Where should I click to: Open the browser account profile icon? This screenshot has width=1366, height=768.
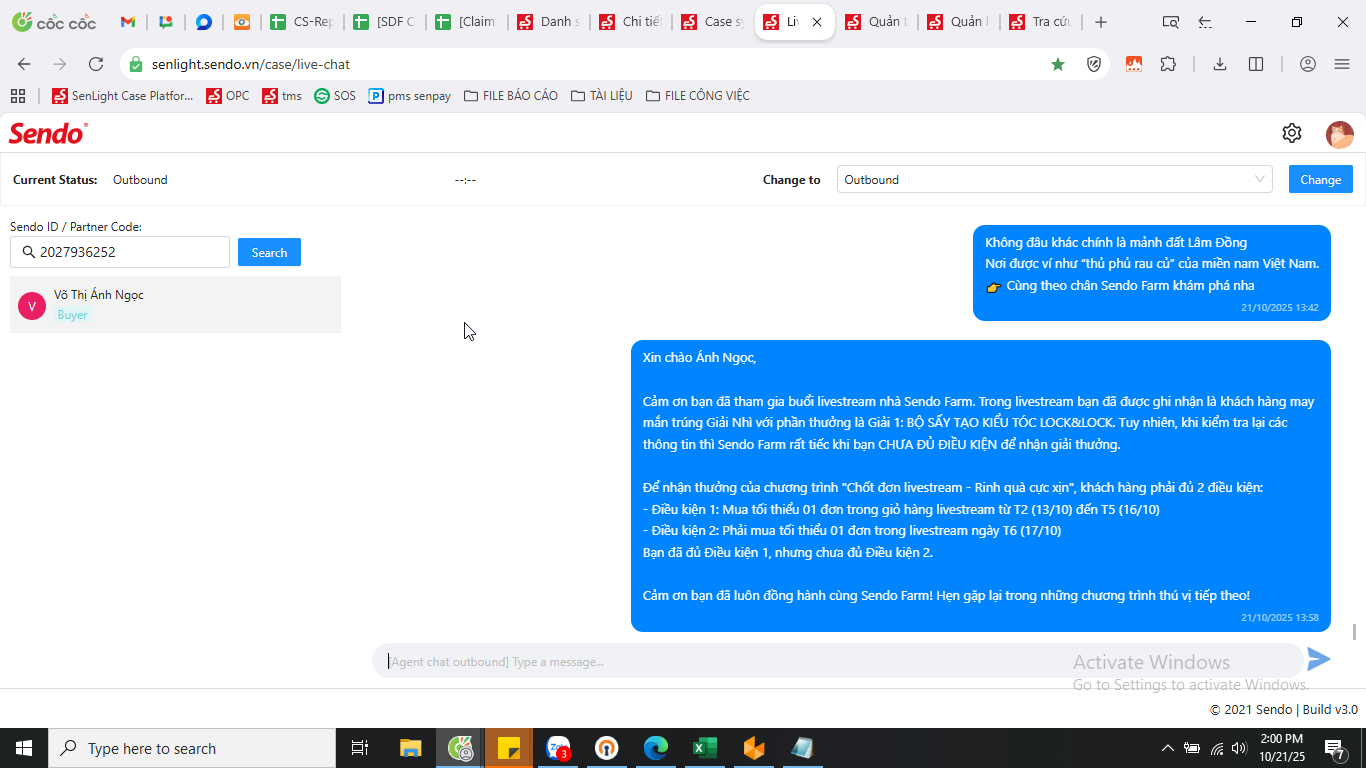pyautogui.click(x=1308, y=64)
